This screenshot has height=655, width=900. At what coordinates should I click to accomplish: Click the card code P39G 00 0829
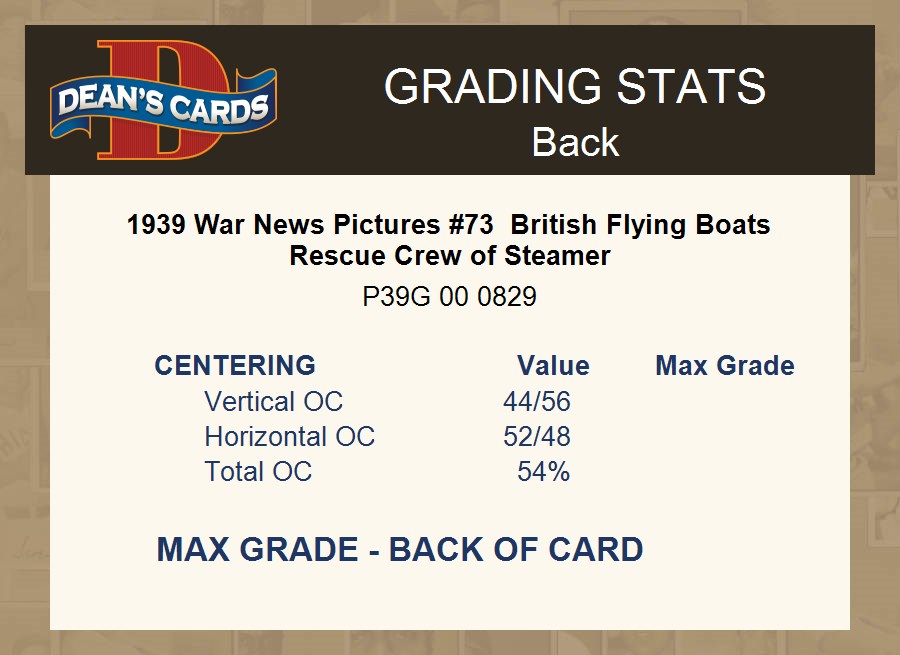(x=449, y=297)
